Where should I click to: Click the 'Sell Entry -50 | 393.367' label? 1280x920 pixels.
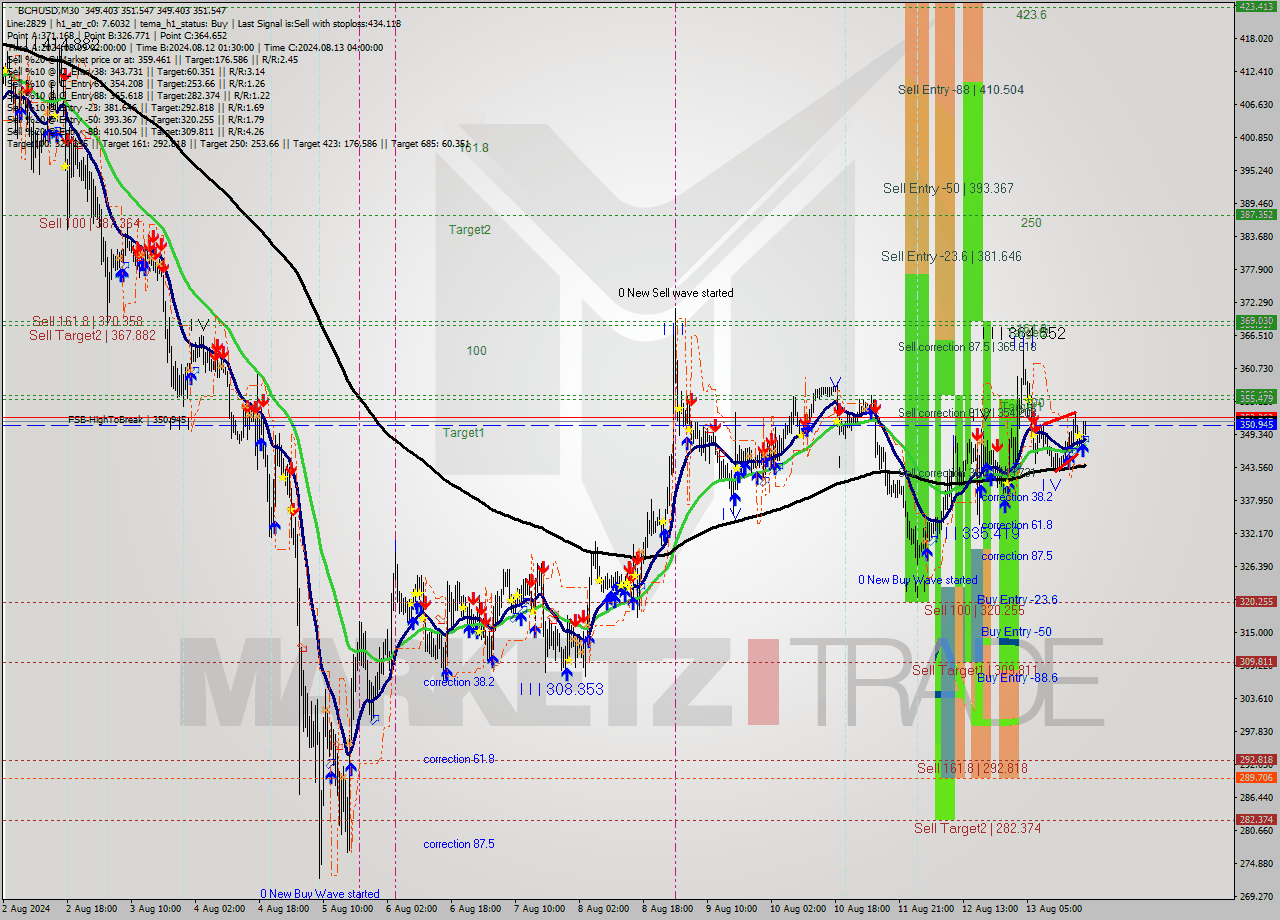coord(948,188)
